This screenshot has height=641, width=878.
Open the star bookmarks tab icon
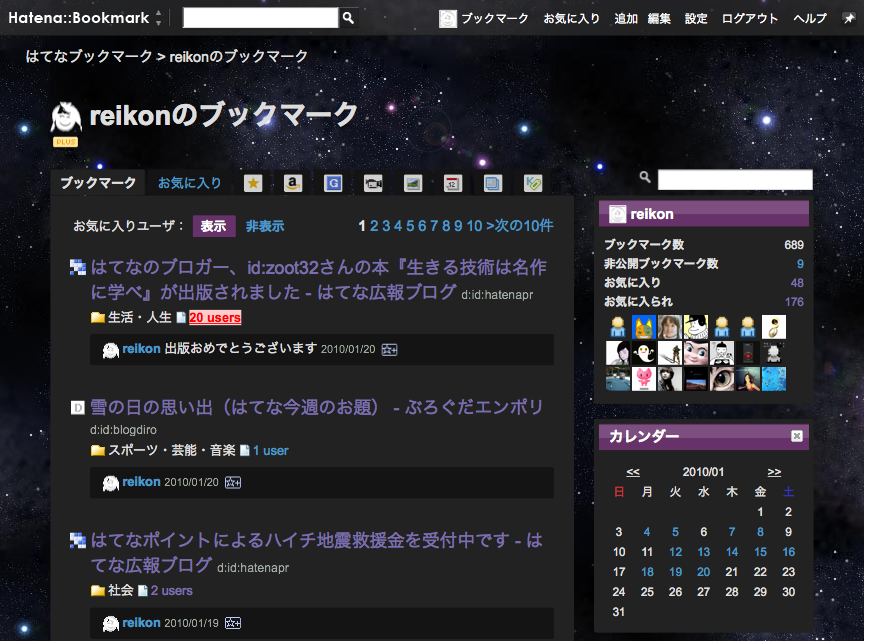[253, 183]
